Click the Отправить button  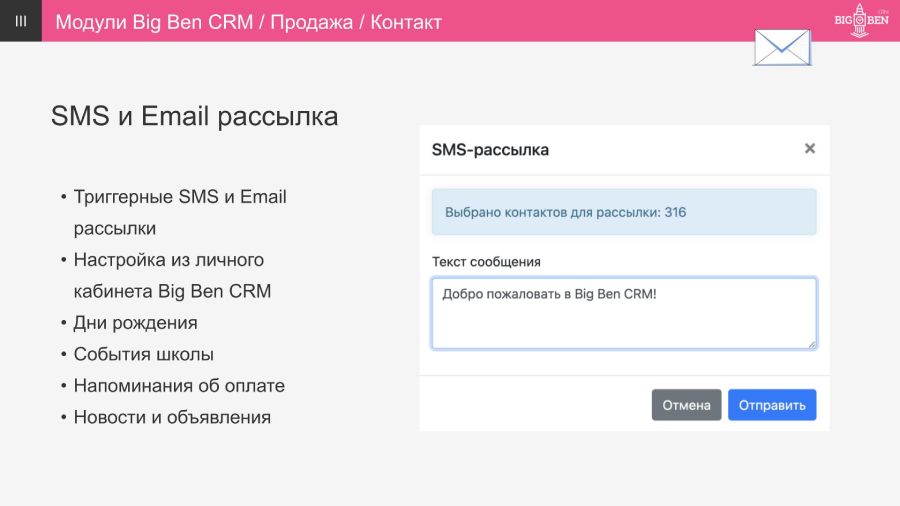coord(772,405)
